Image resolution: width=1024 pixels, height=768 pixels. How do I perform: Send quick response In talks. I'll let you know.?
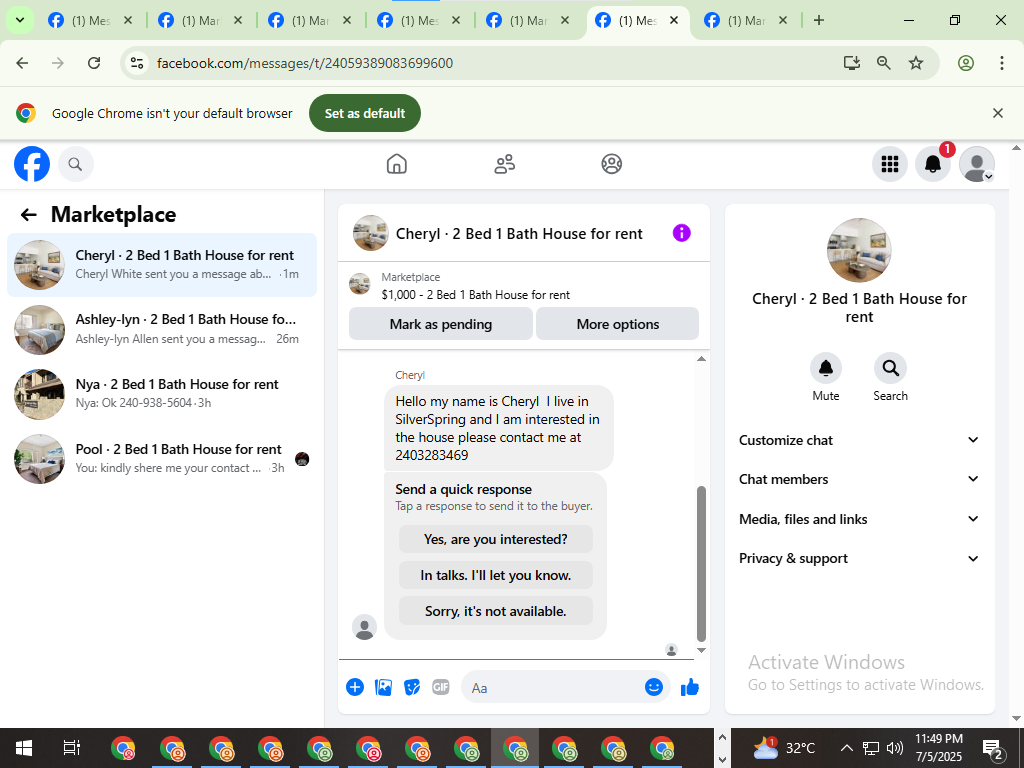pyautogui.click(x=496, y=575)
